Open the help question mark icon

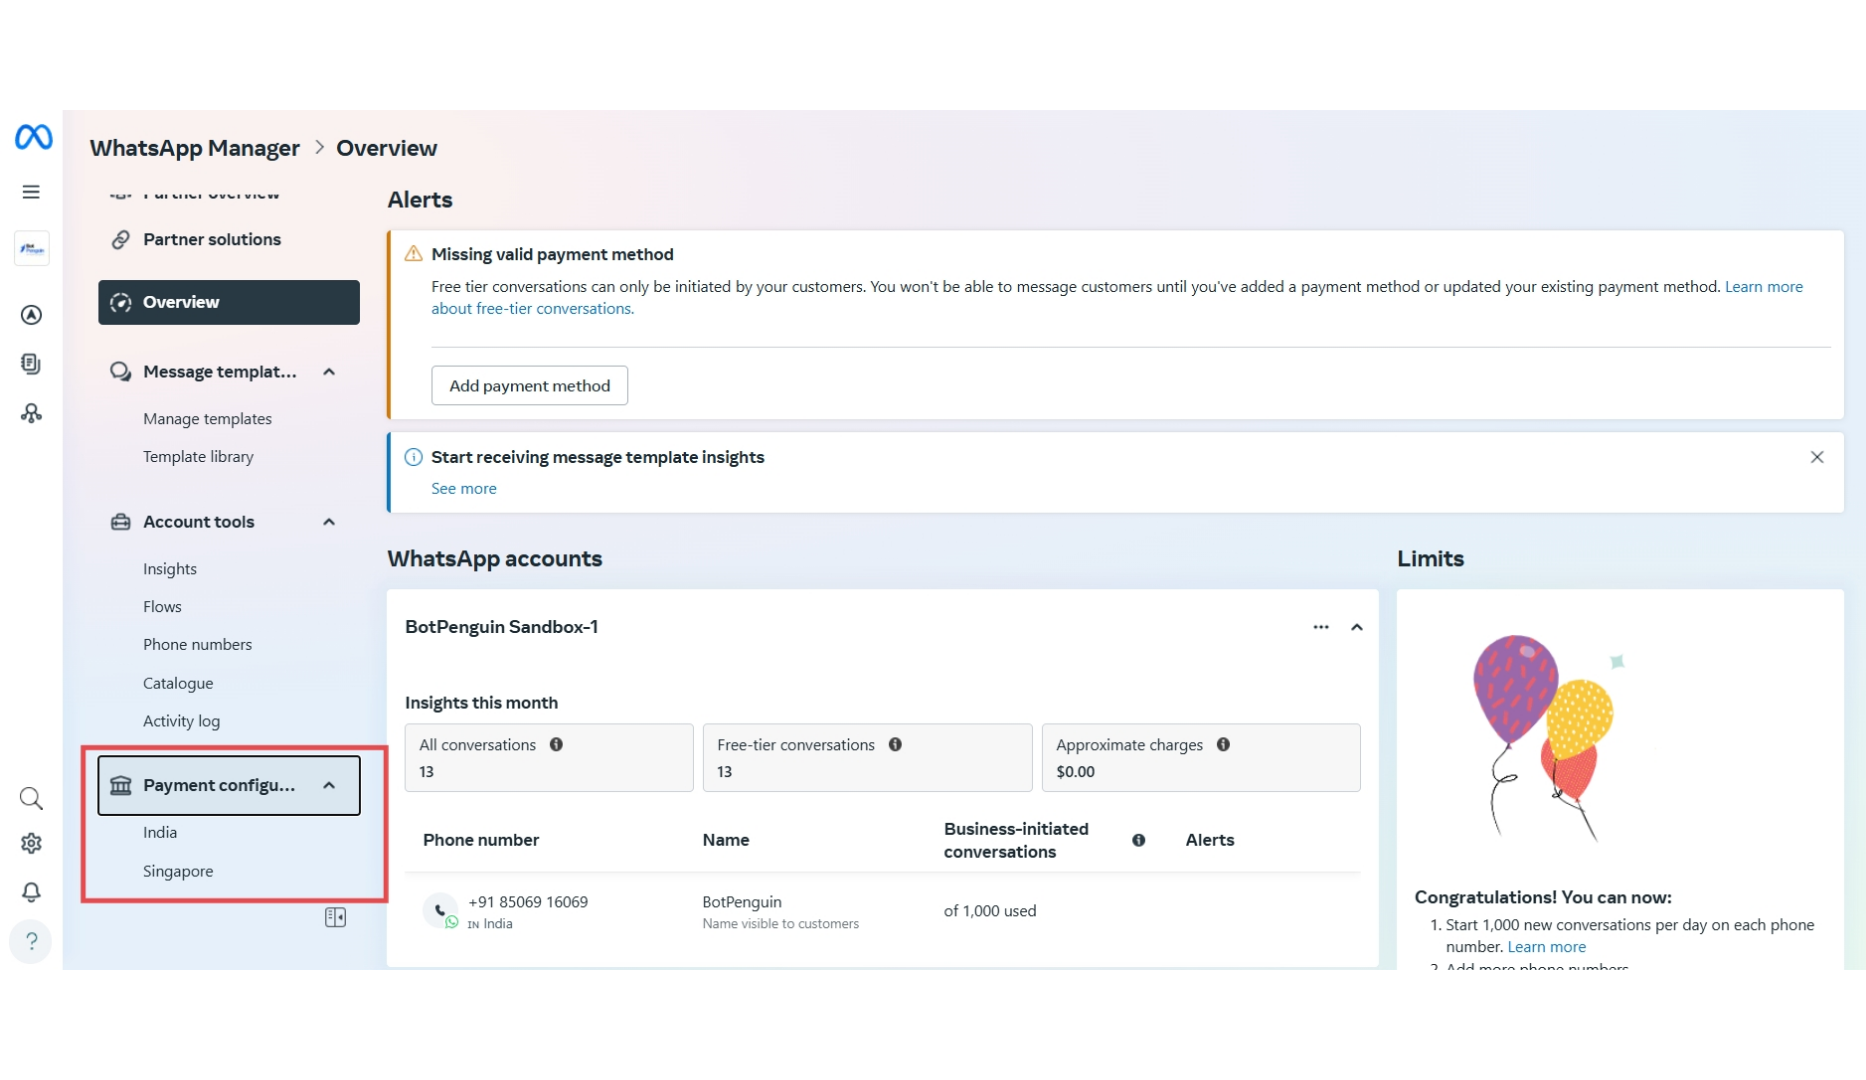point(31,941)
